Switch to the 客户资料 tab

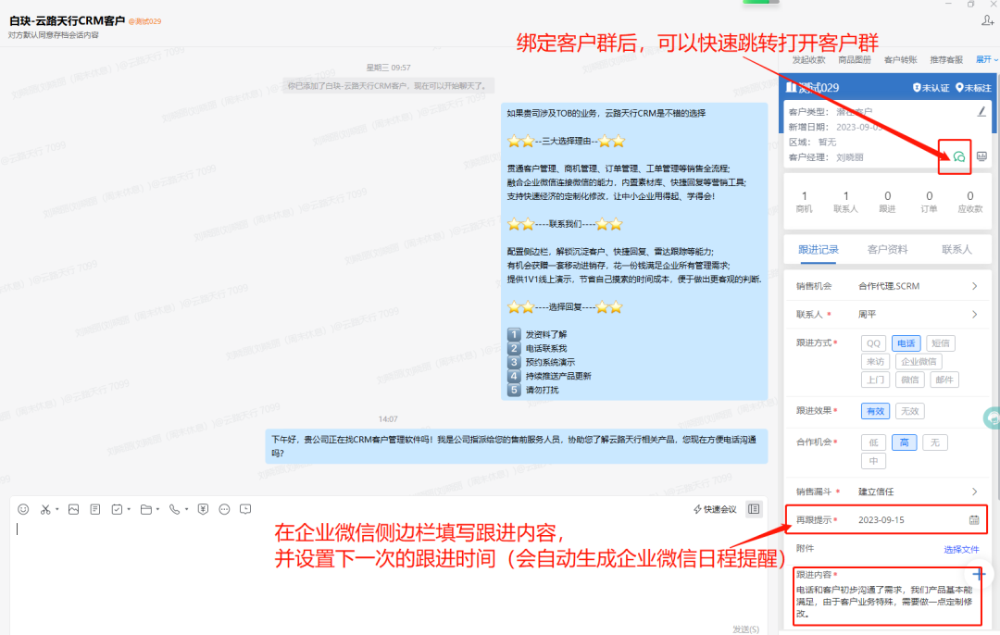887,249
